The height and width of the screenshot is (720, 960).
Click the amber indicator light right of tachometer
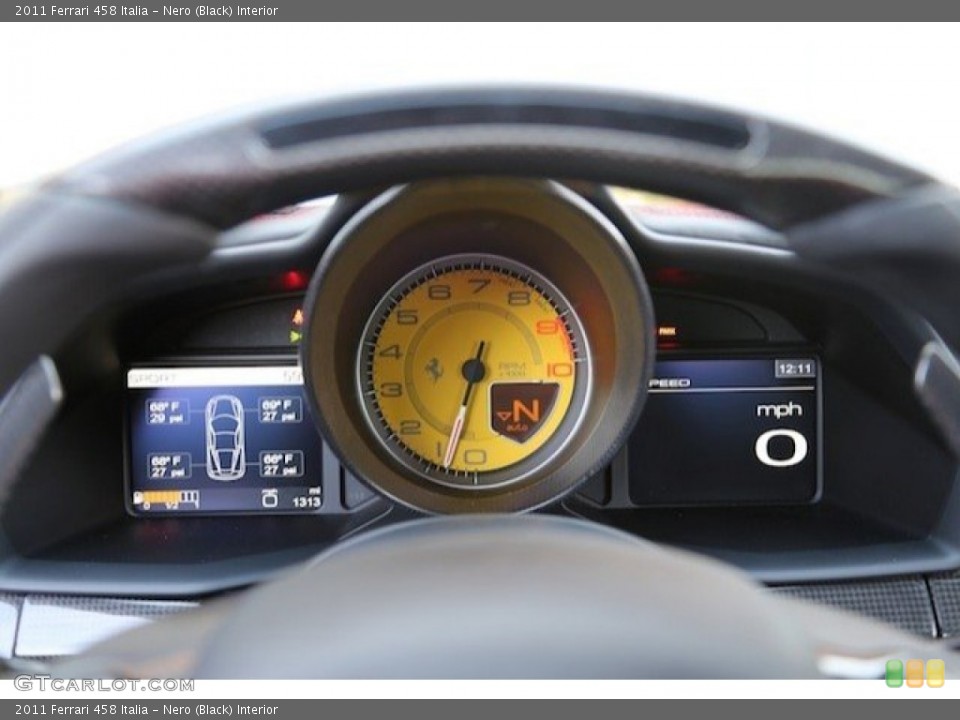coord(666,331)
